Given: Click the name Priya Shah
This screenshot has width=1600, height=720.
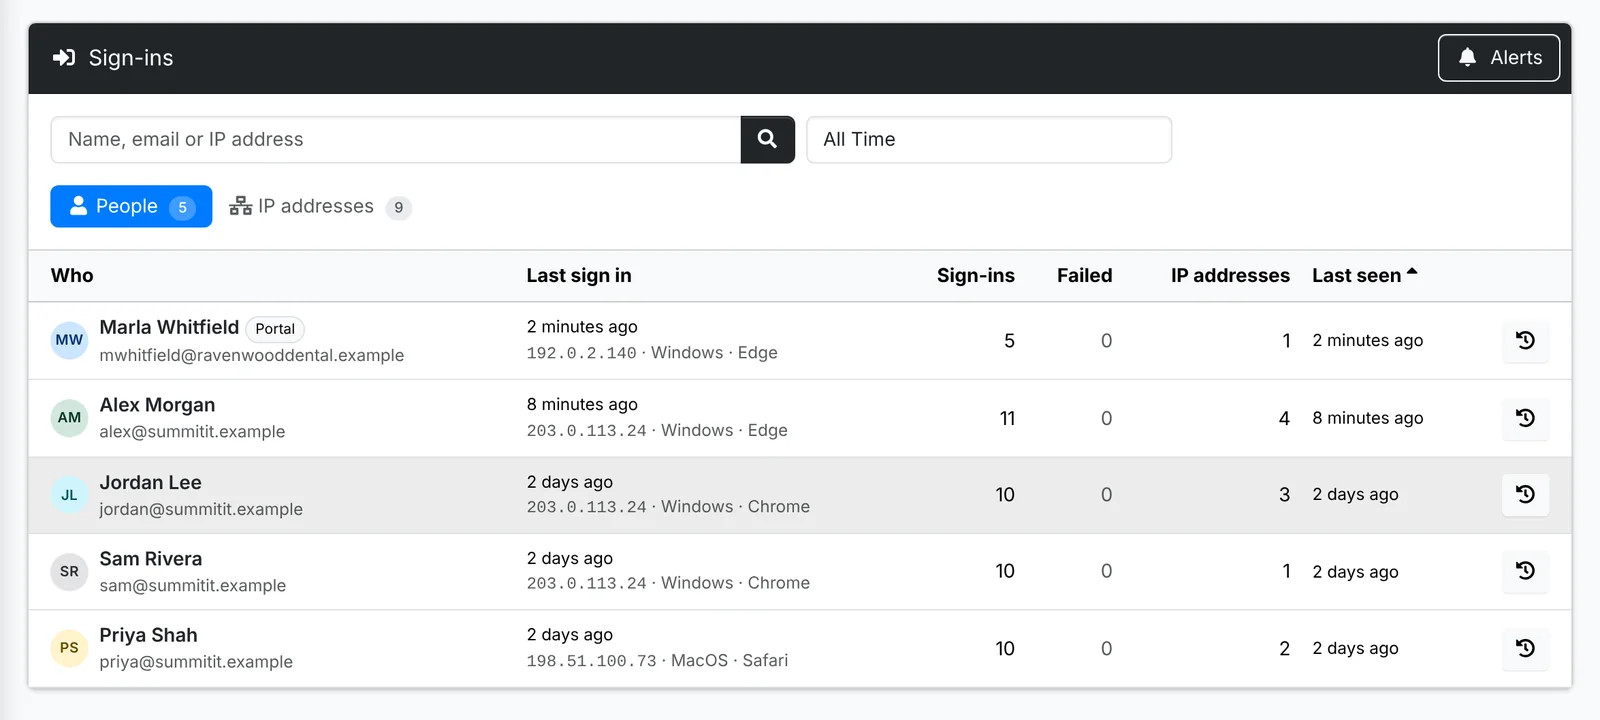Looking at the screenshot, I should click(x=148, y=635).
